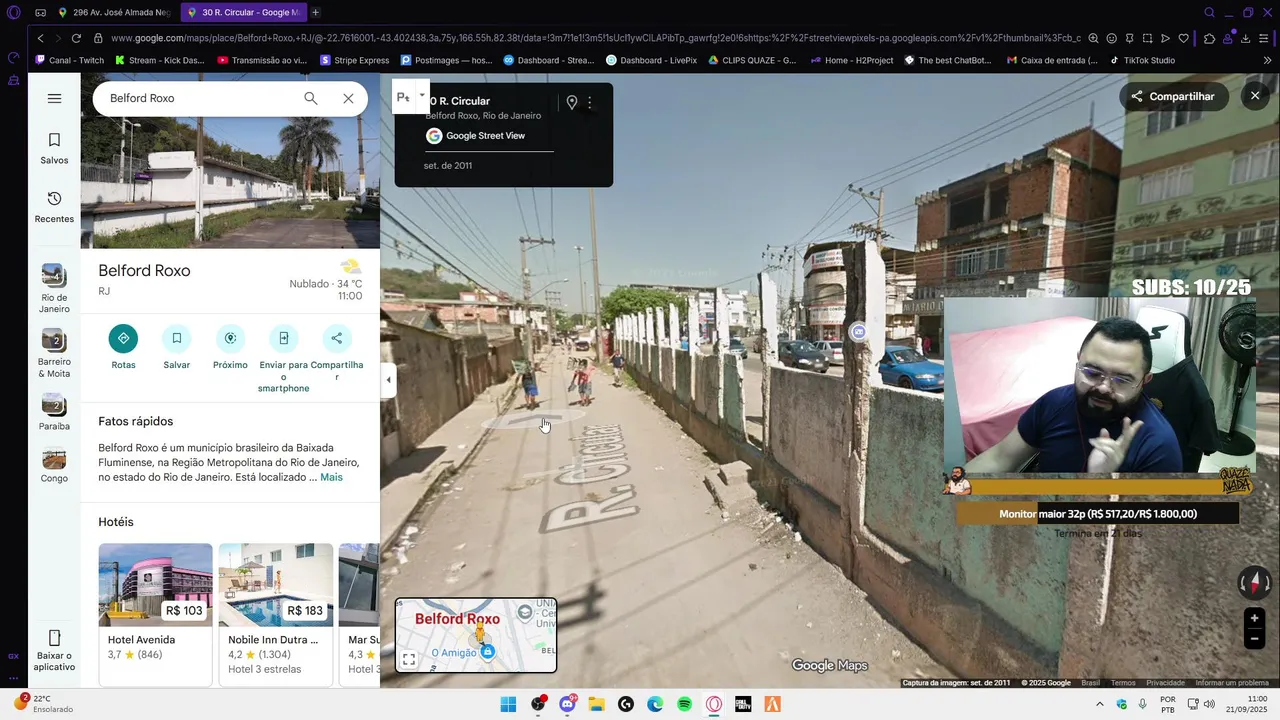Switch to the 296 Av. José Almada tab
Image resolution: width=1280 pixels, height=720 pixels.
tap(115, 12)
